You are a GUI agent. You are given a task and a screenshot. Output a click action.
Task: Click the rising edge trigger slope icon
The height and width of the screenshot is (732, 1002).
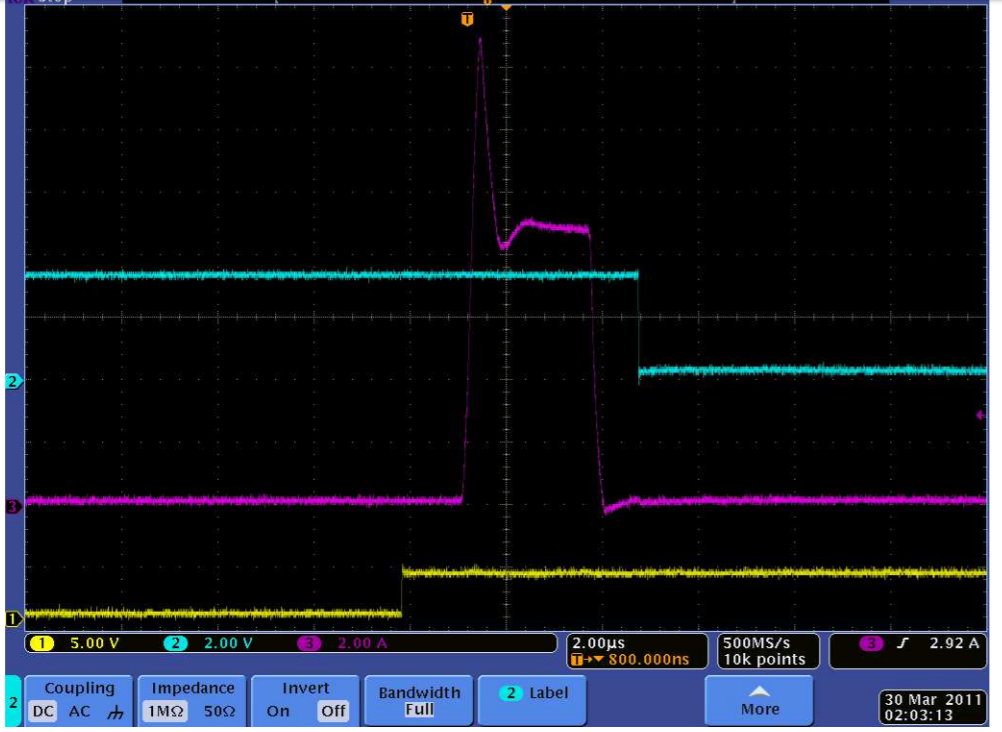pos(902,643)
